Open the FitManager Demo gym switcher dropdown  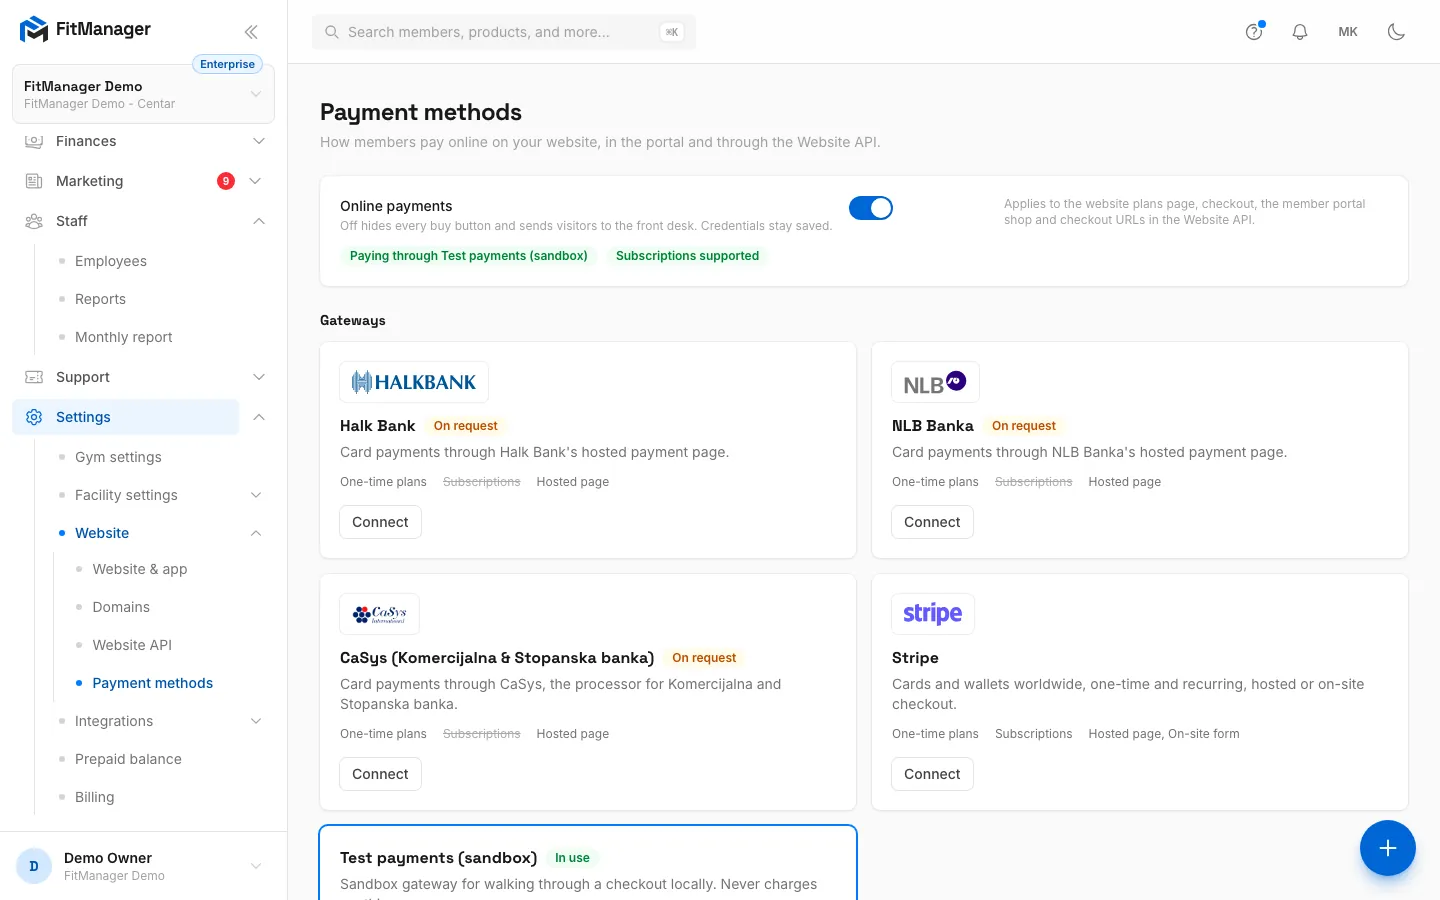(143, 94)
